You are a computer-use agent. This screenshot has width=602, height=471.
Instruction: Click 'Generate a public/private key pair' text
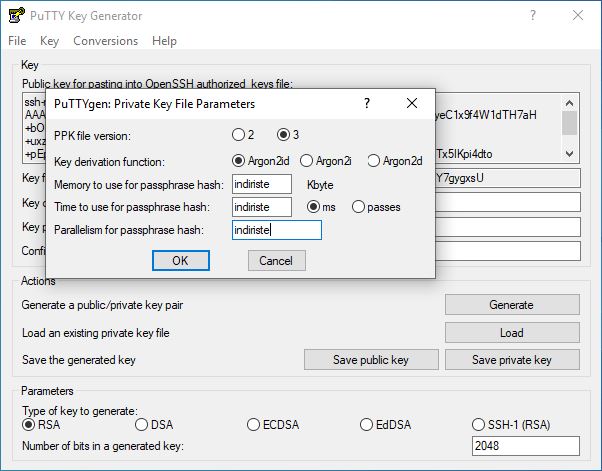[102, 305]
